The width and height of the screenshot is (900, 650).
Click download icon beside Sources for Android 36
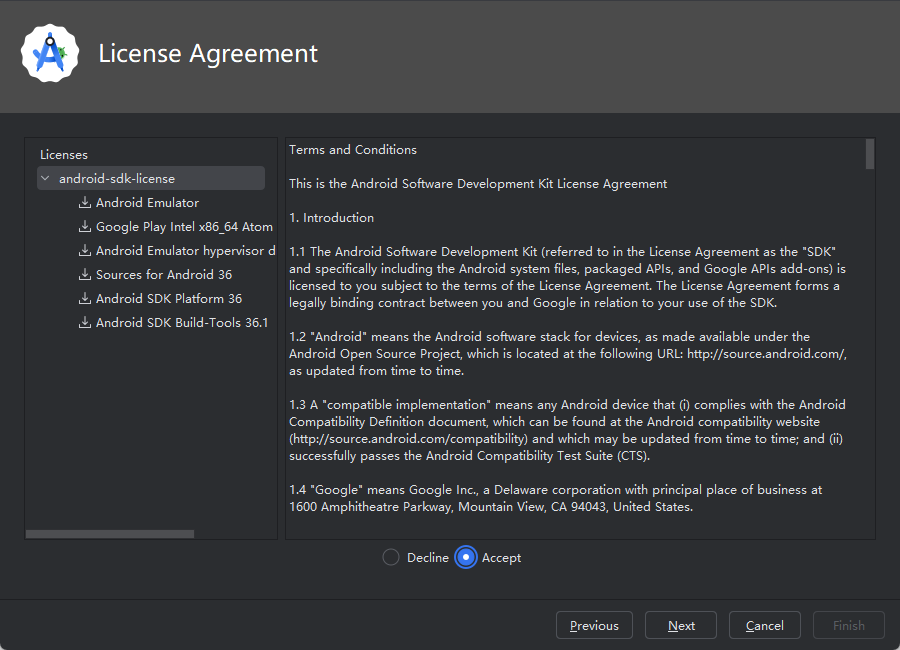click(85, 274)
